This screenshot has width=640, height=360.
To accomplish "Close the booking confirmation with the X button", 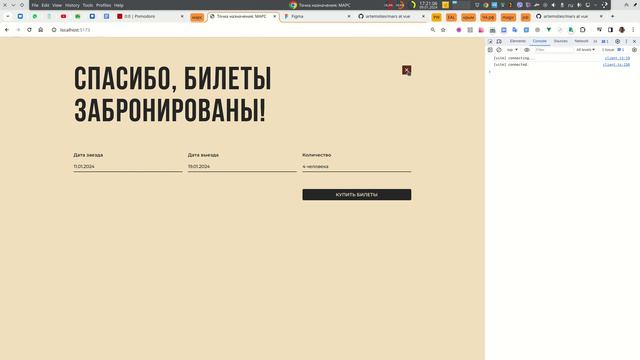I will pos(406,70).
